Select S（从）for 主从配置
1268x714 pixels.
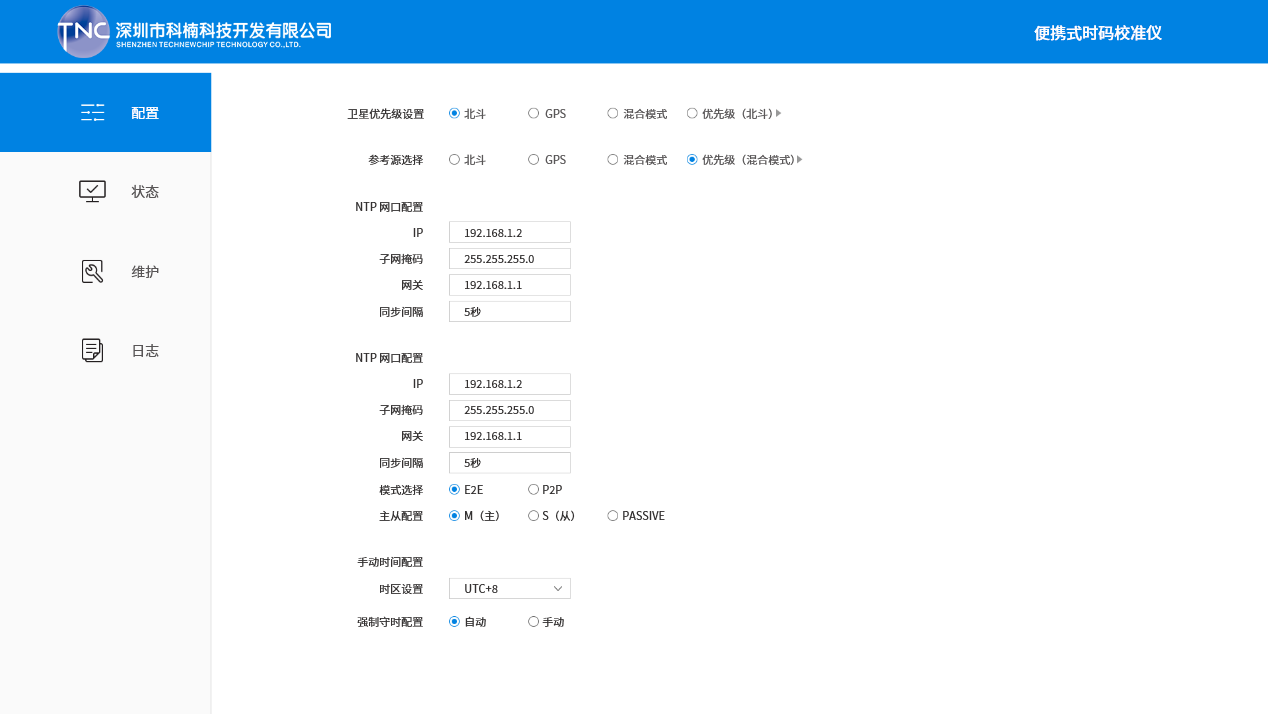pyautogui.click(x=534, y=516)
